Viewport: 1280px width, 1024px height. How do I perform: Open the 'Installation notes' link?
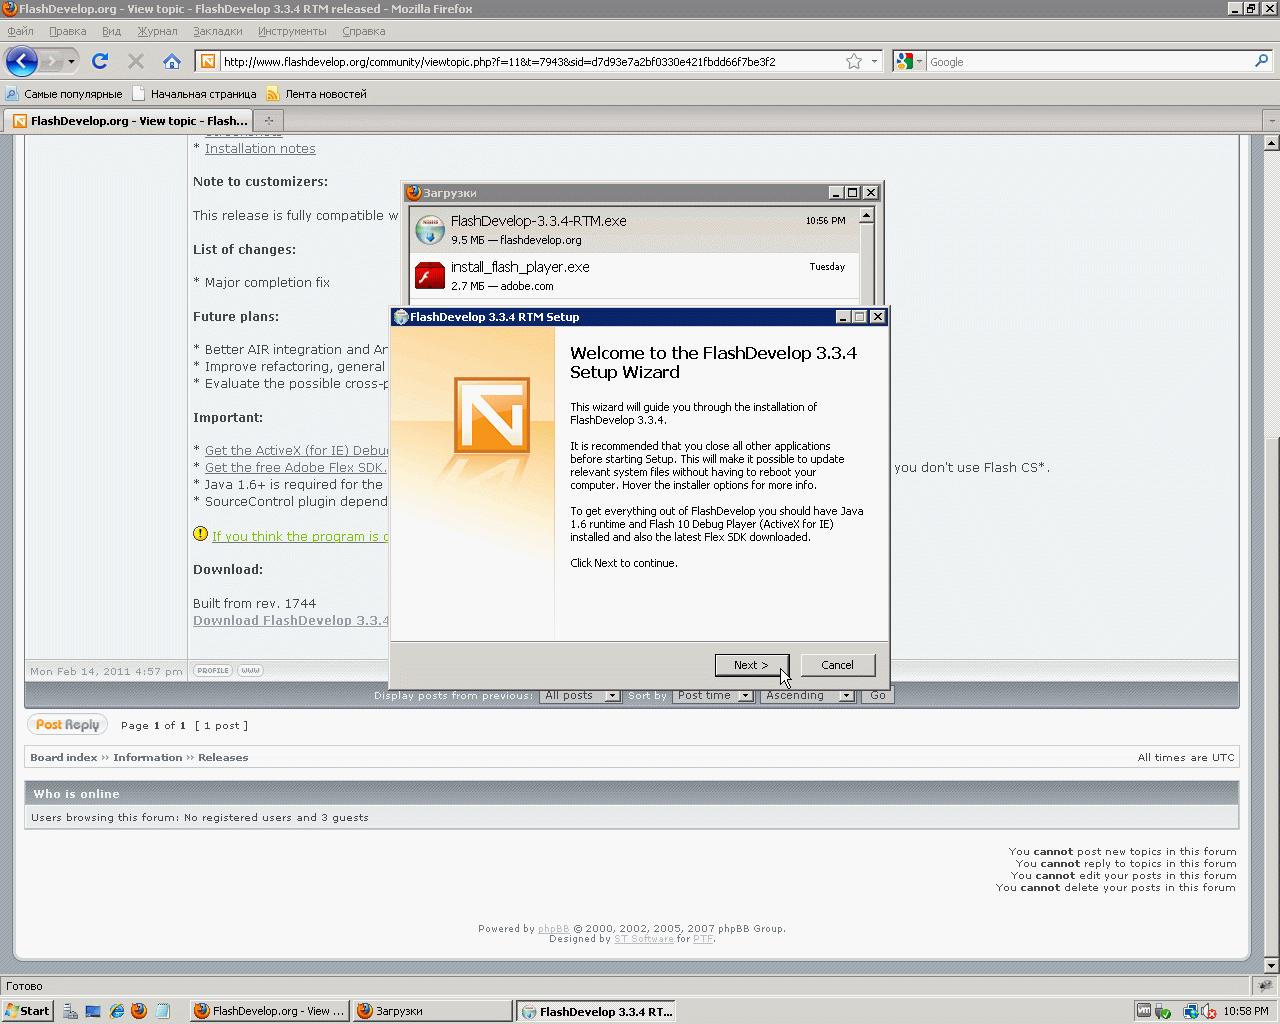pos(260,149)
